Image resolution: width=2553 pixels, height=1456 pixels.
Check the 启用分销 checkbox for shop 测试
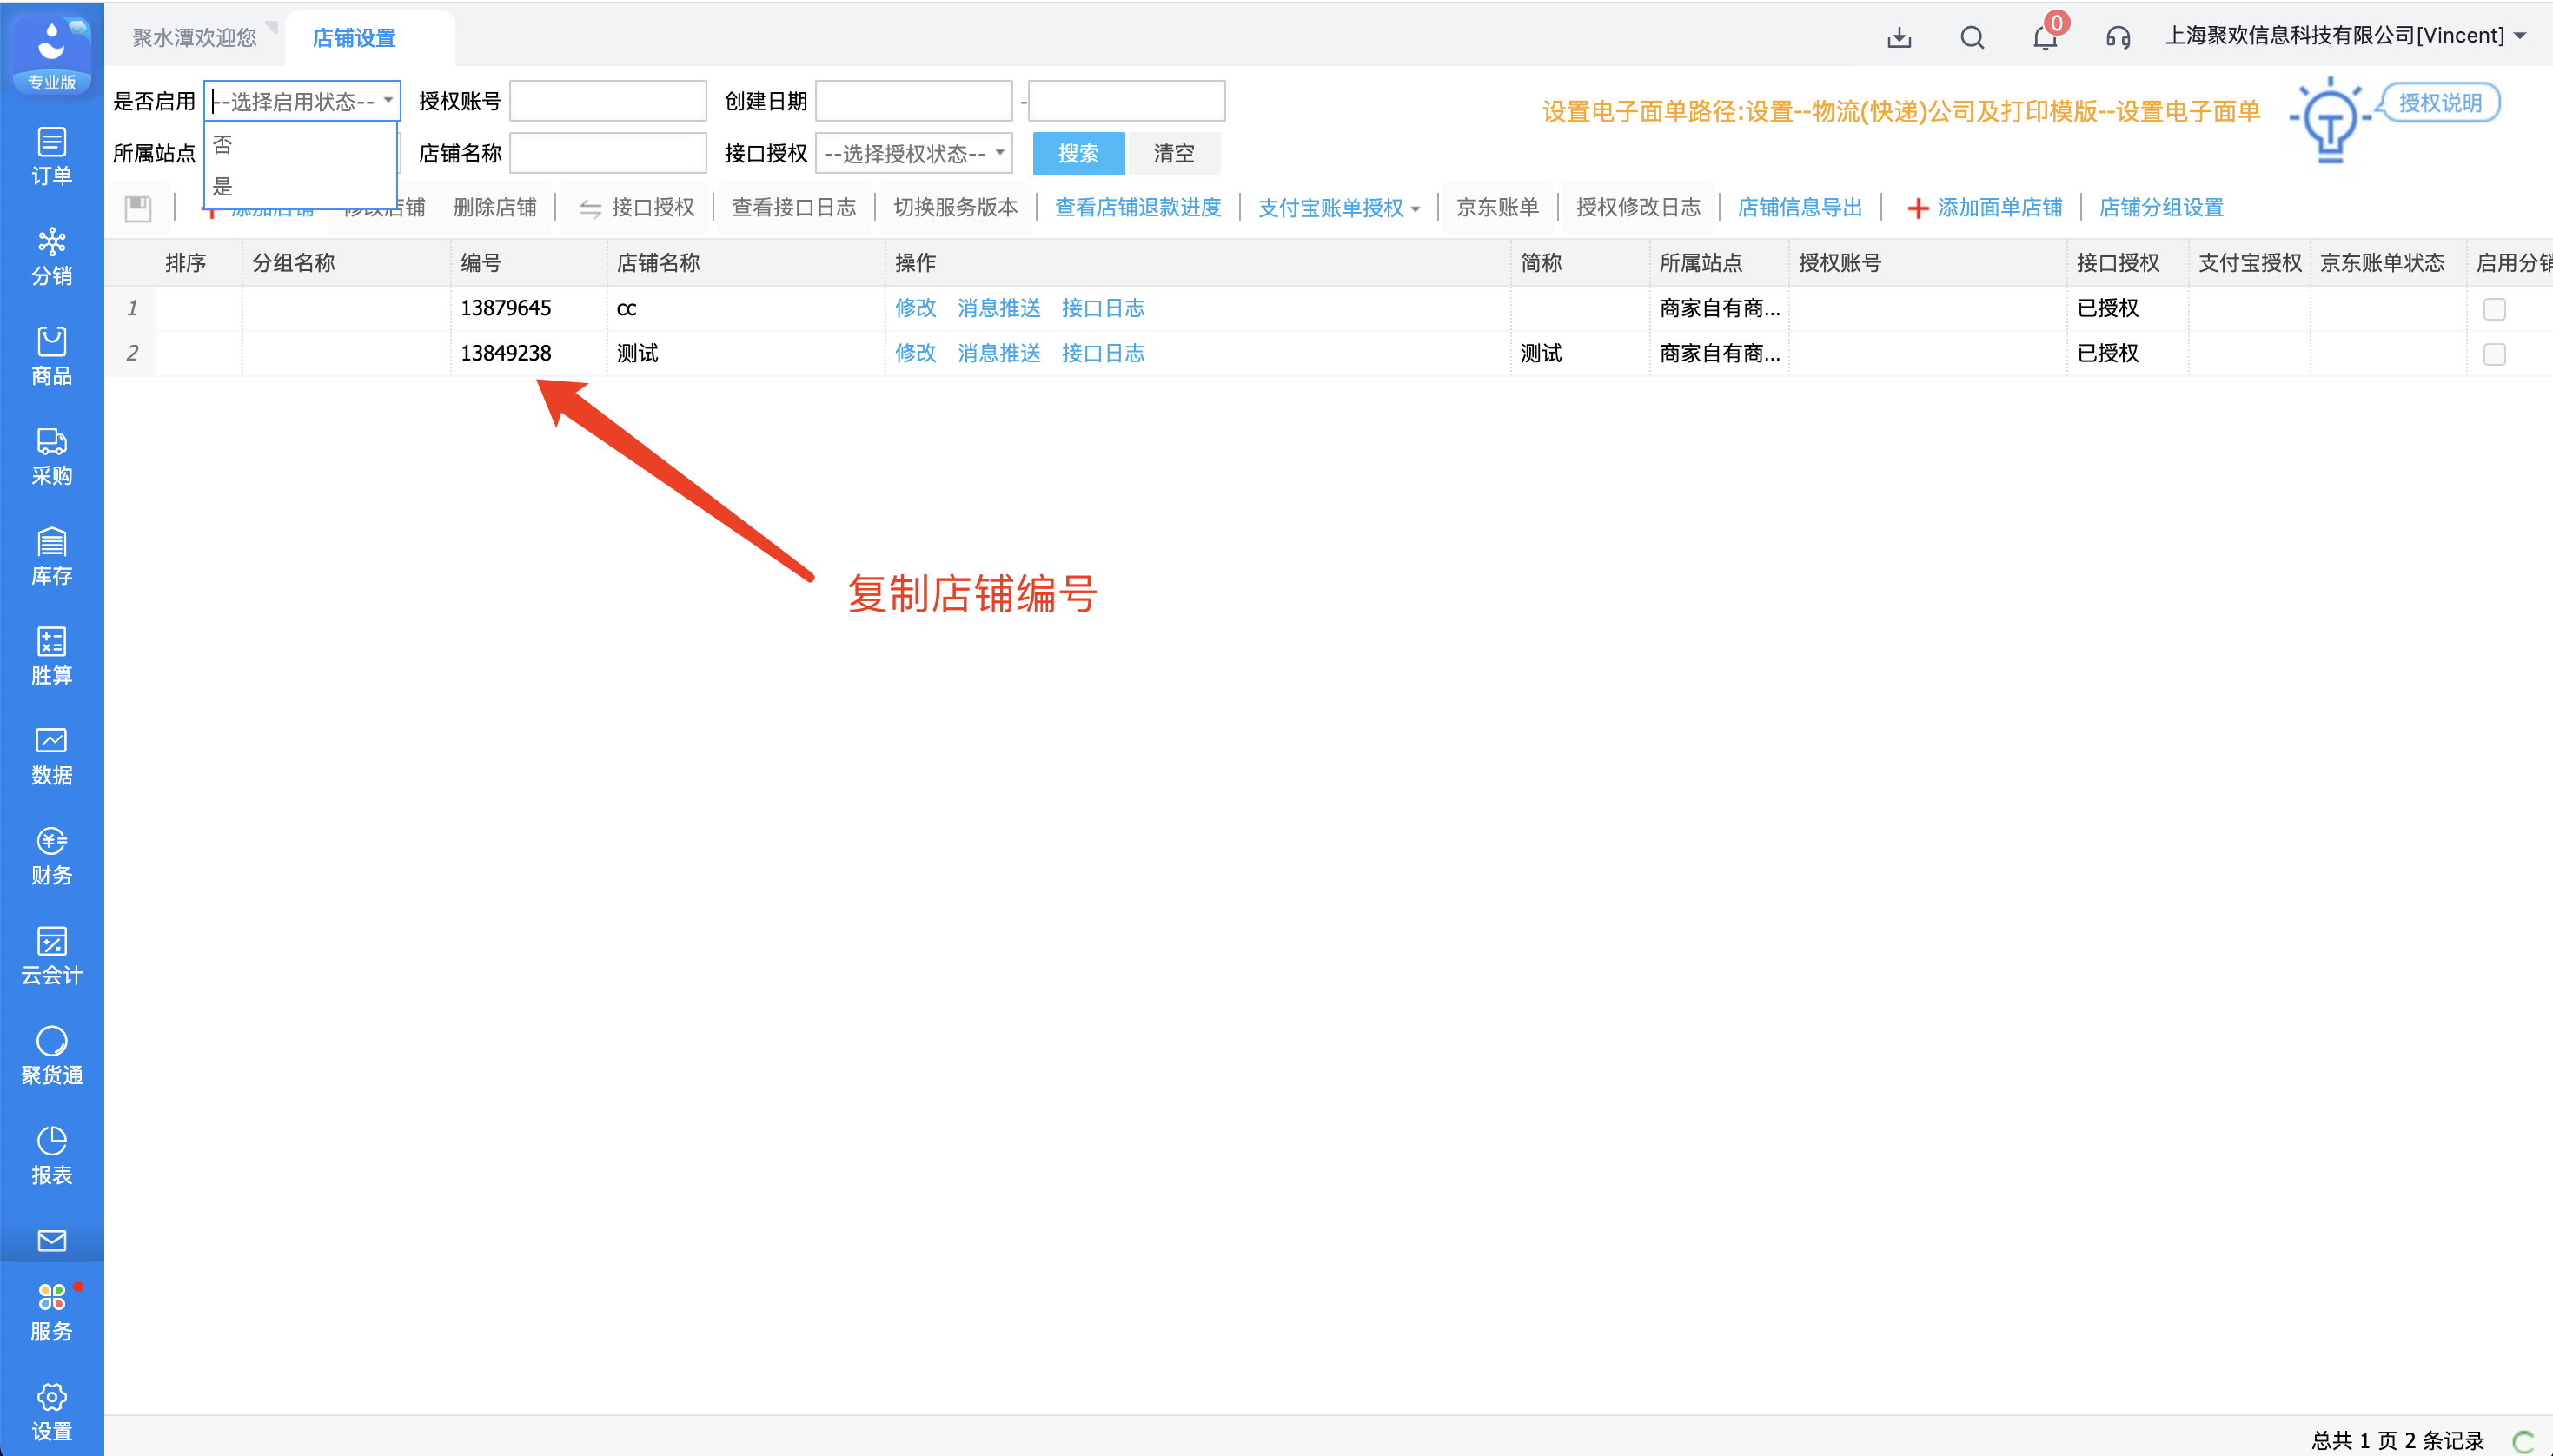point(2494,354)
